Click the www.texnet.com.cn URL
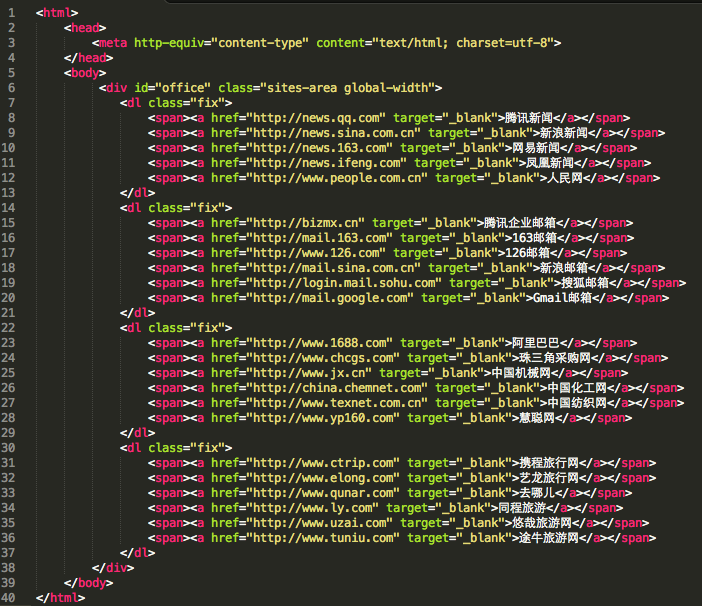This screenshot has height=606, width=702. pos(337,403)
